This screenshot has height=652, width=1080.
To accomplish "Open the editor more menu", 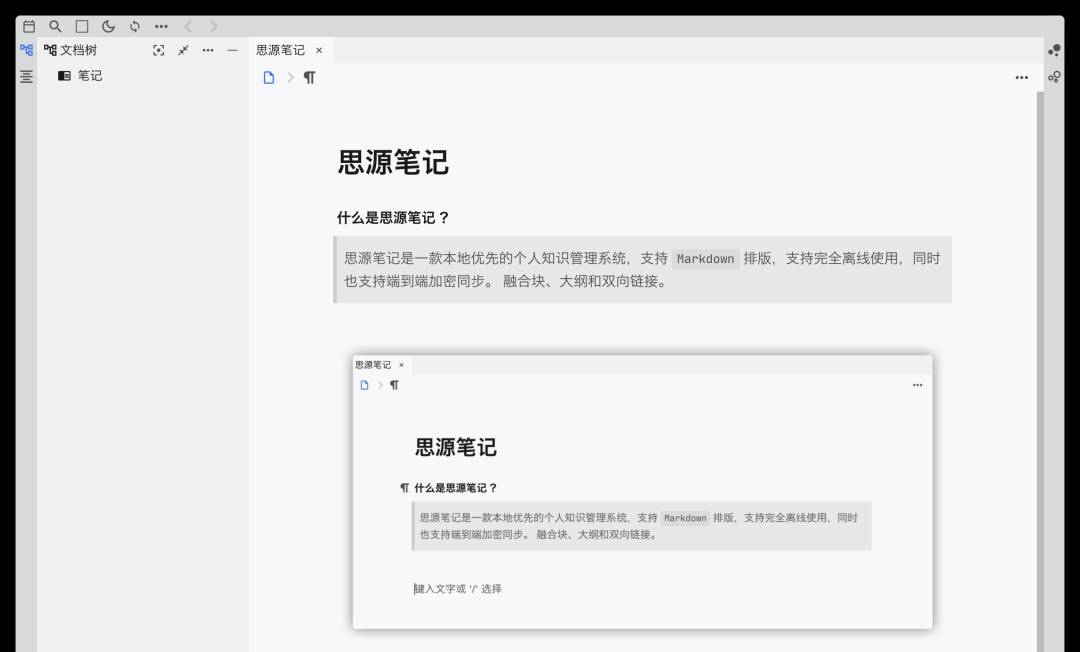I will [1021, 78].
